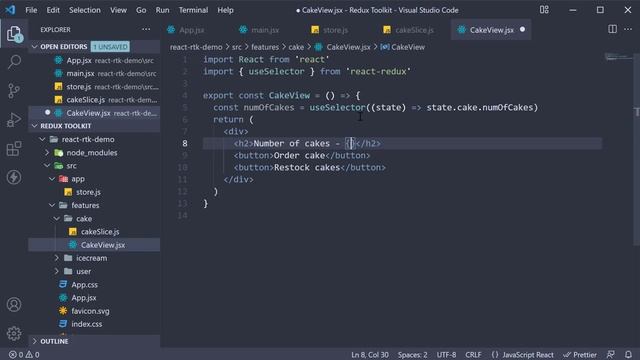Viewport: 640px width, 360px height.
Task: Change language mode JavaScript React
Action: coord(522,355)
